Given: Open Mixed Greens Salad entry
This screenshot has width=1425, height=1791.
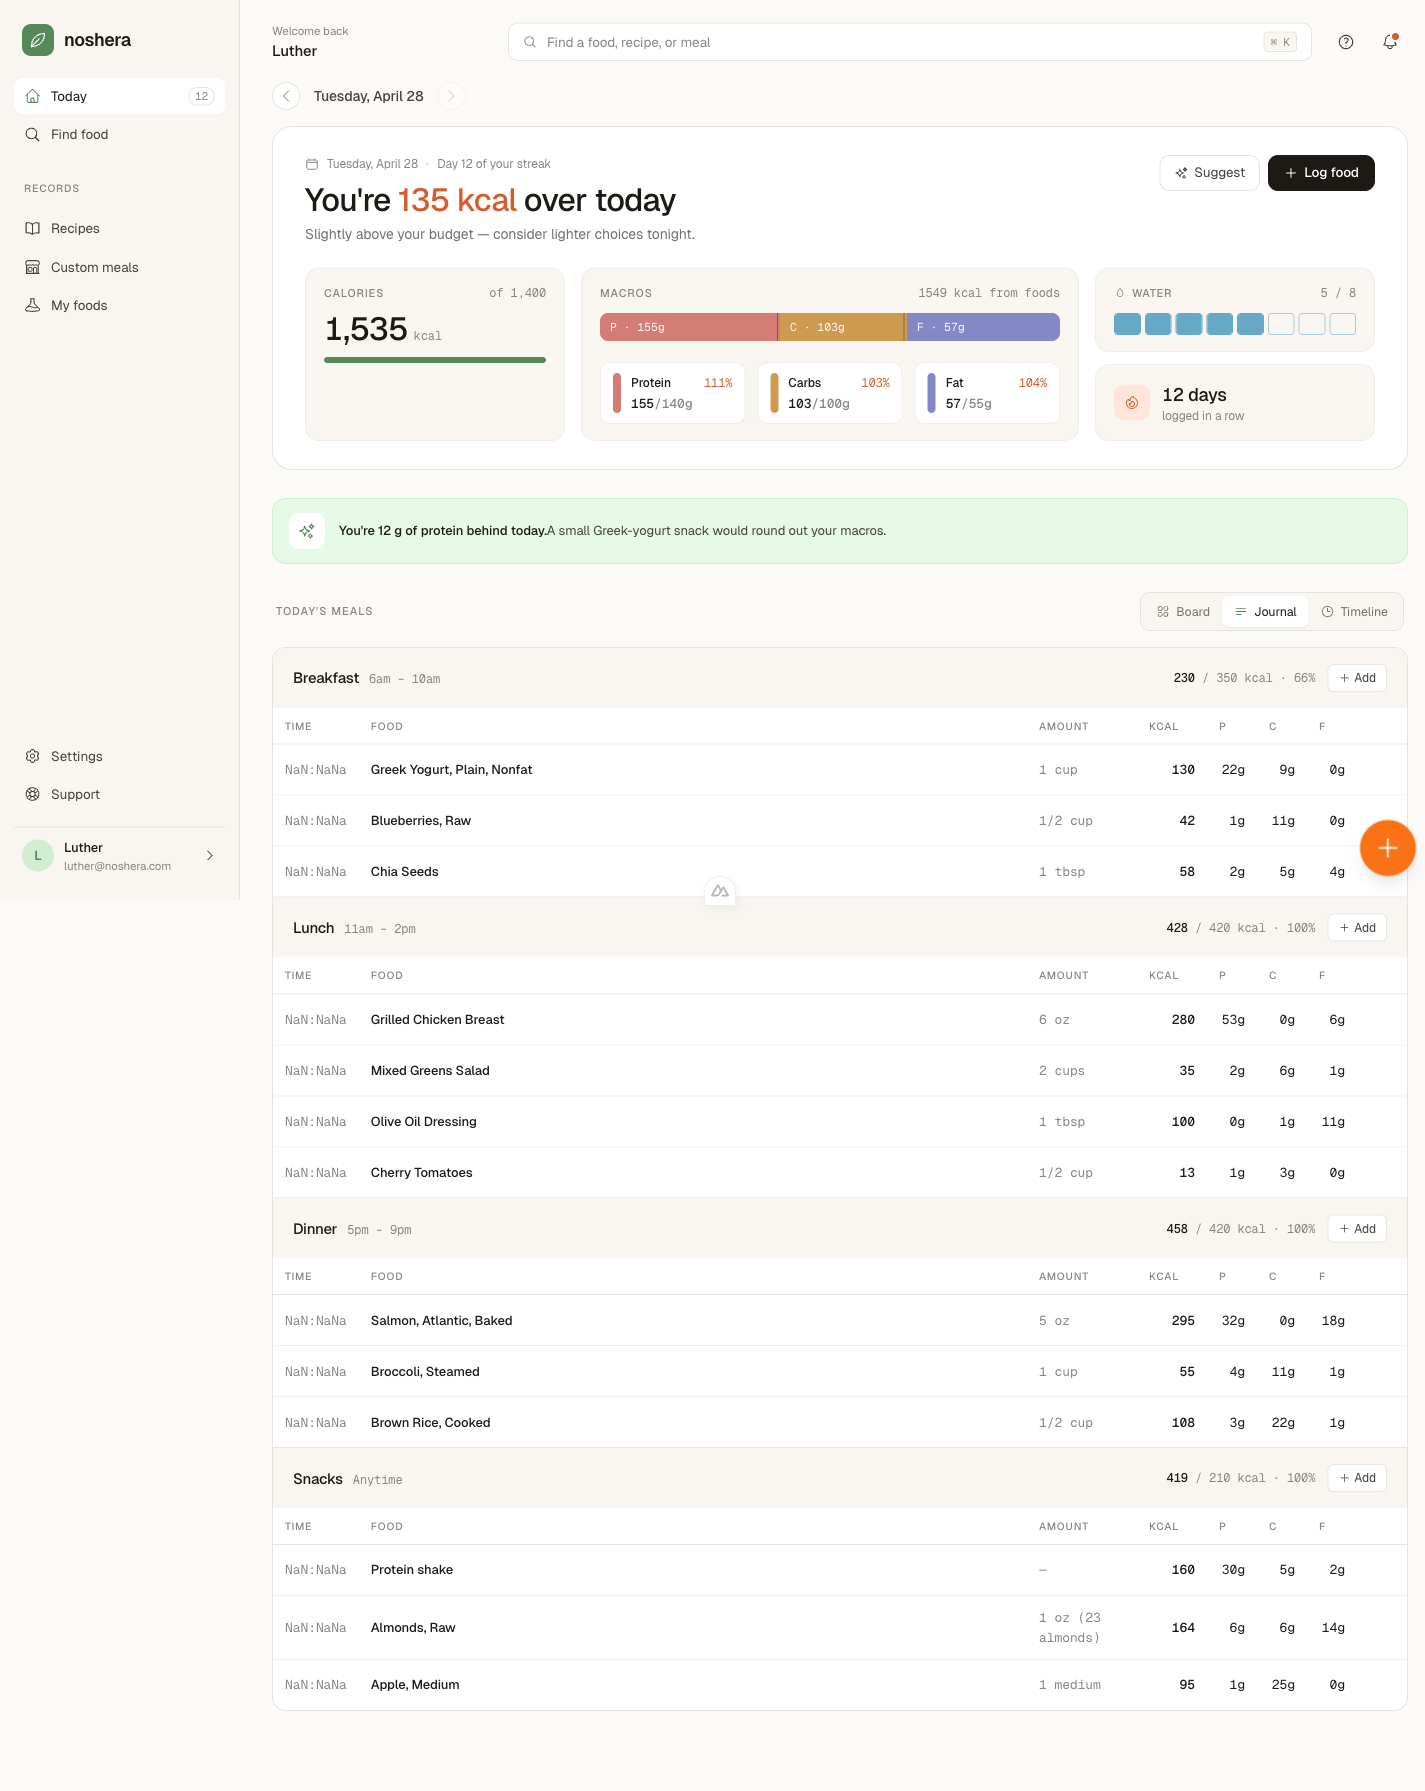Looking at the screenshot, I should coord(840,1071).
